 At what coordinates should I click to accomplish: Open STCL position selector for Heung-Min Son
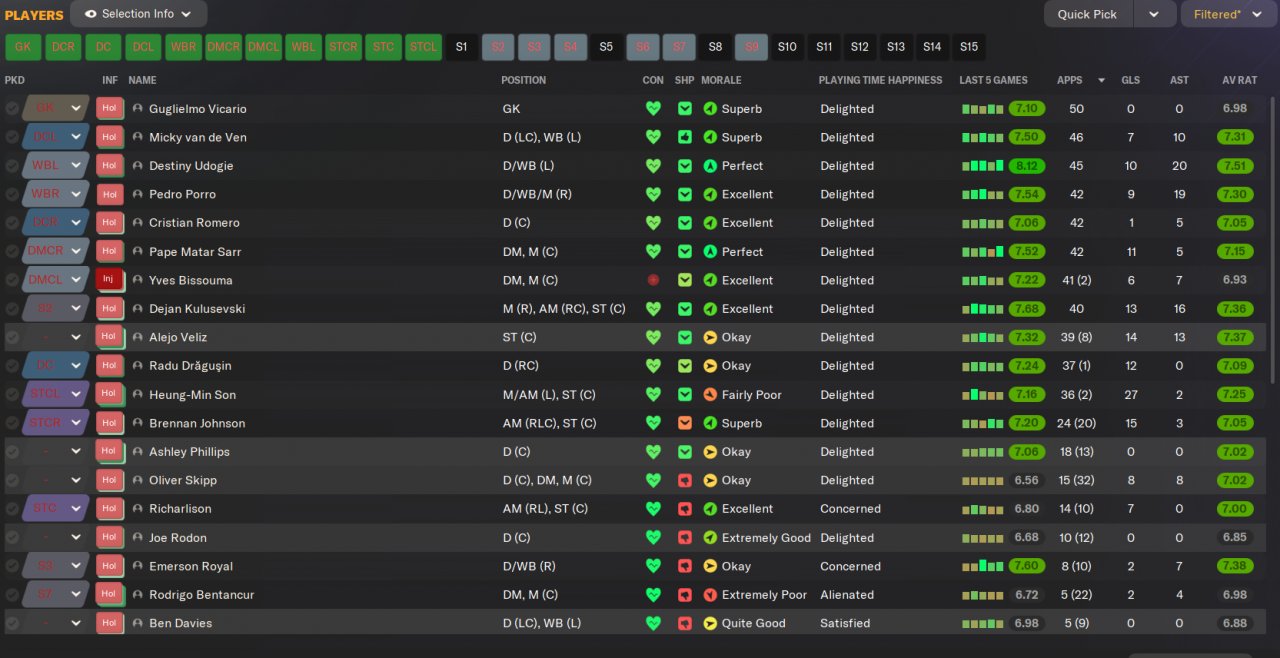[x=54, y=394]
